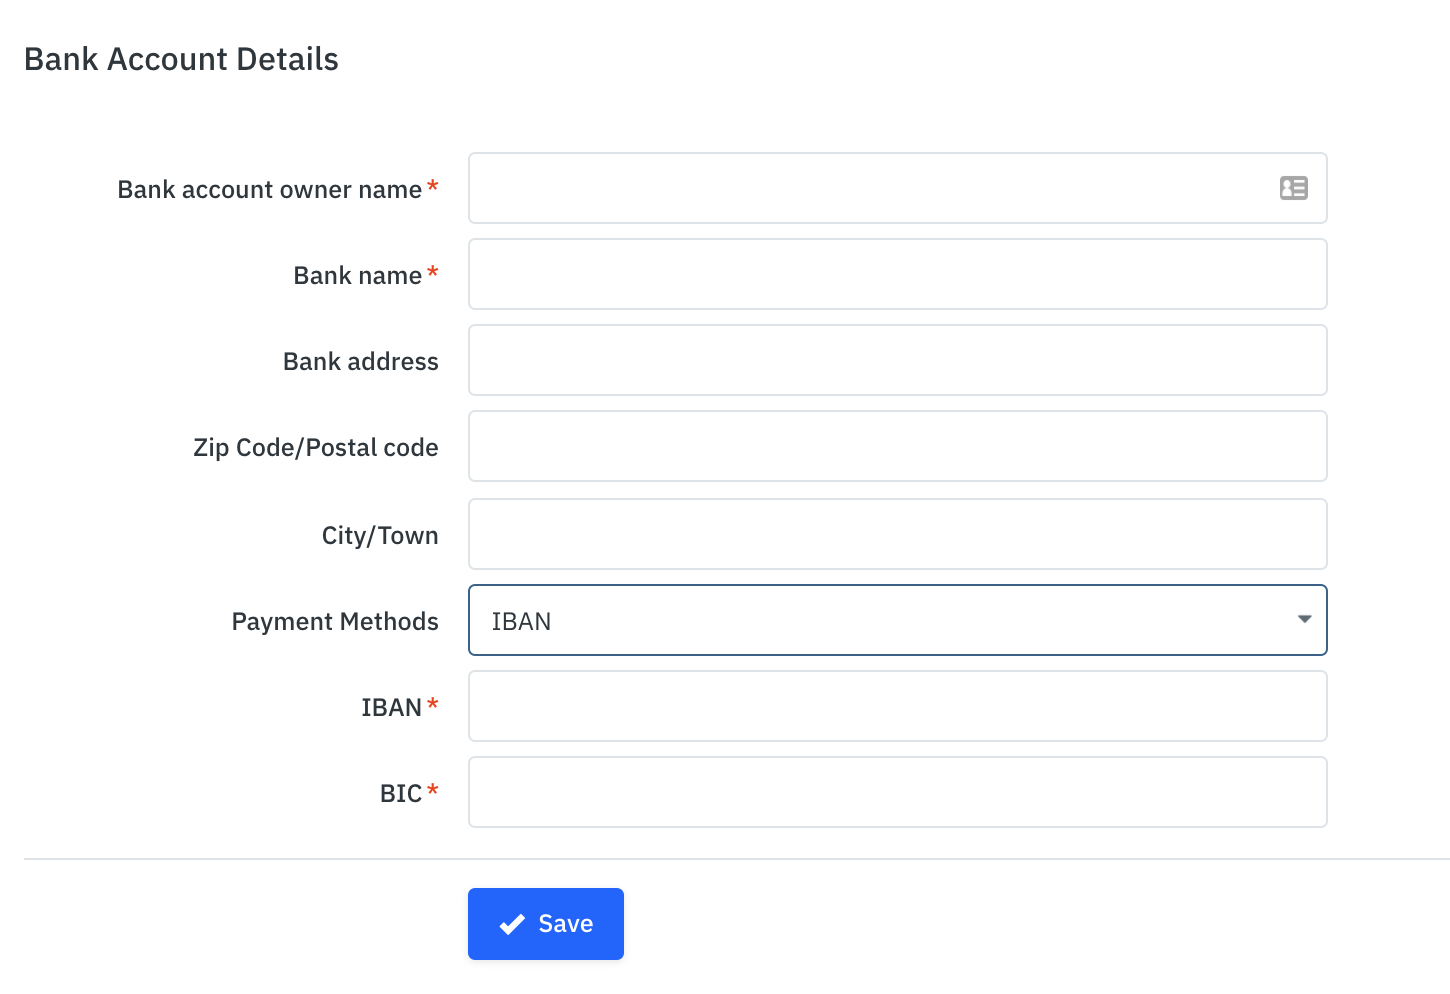The height and width of the screenshot is (994, 1450).
Task: Click the IBAN field label
Action: (x=390, y=707)
